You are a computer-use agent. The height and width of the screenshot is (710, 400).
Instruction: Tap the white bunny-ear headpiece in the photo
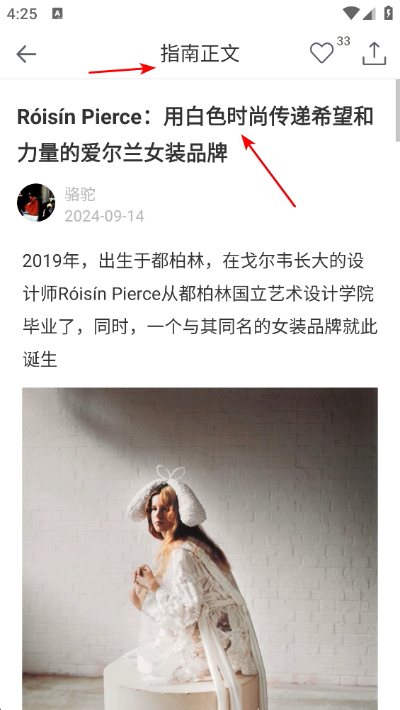click(x=167, y=497)
